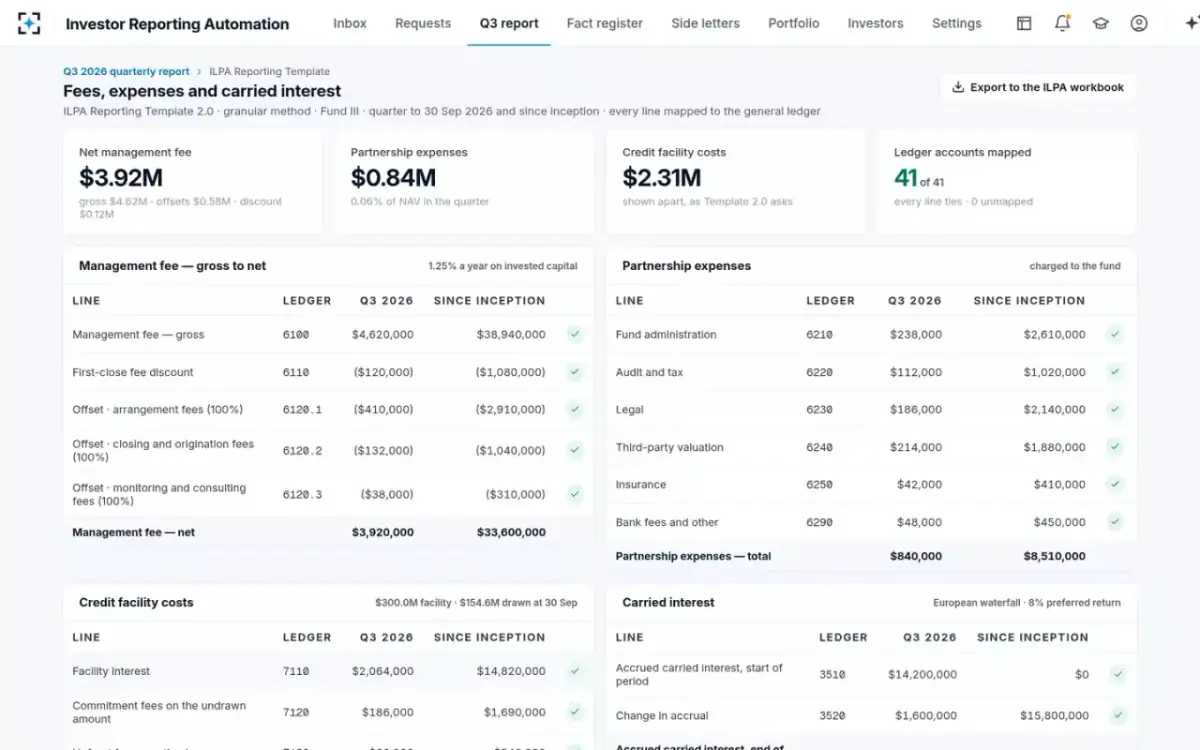Click the $214,000 valuation amount
The image size is (1200, 750).
[915, 448]
